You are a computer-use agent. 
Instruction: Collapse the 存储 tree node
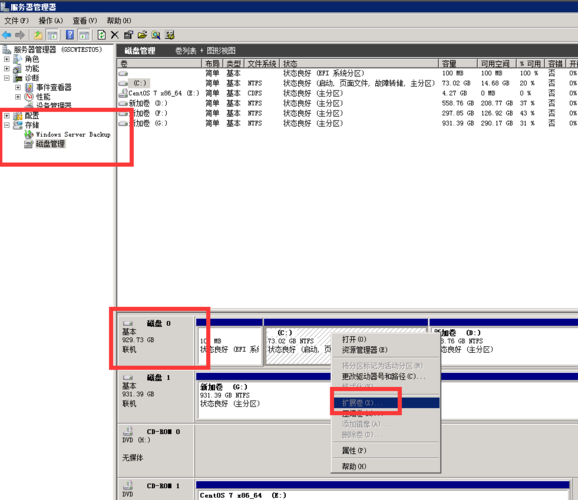7,125
